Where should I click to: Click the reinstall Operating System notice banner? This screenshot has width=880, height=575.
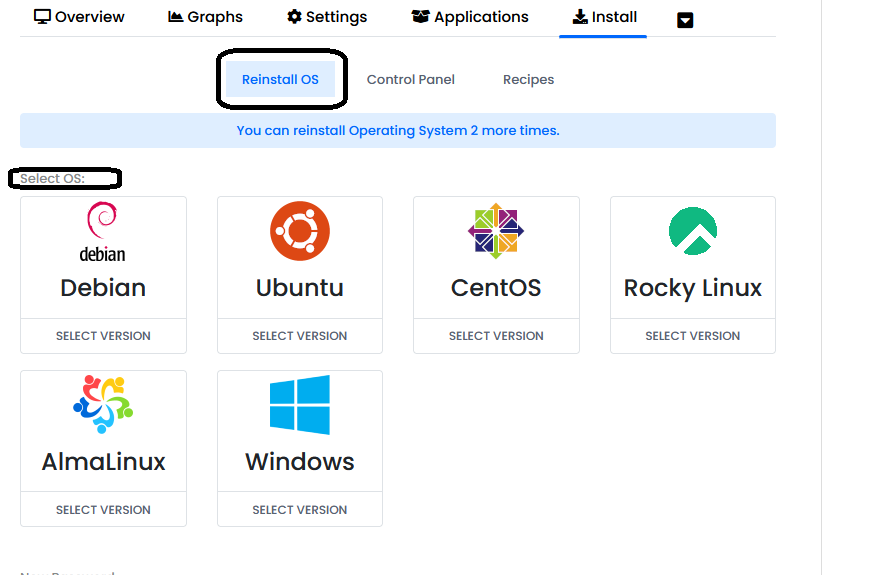click(x=398, y=131)
